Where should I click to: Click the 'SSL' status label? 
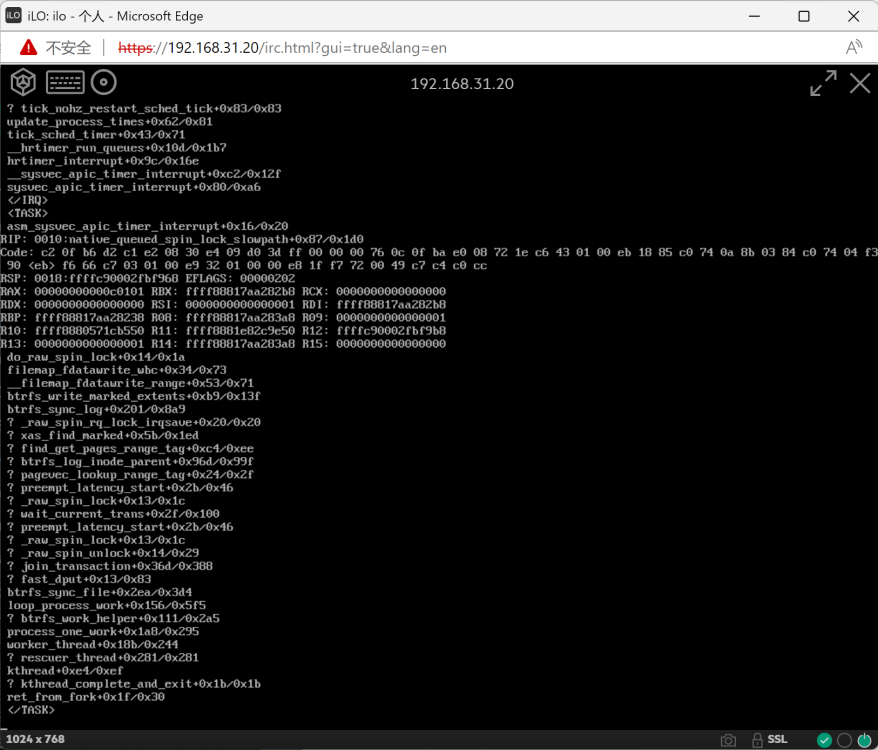[777, 739]
